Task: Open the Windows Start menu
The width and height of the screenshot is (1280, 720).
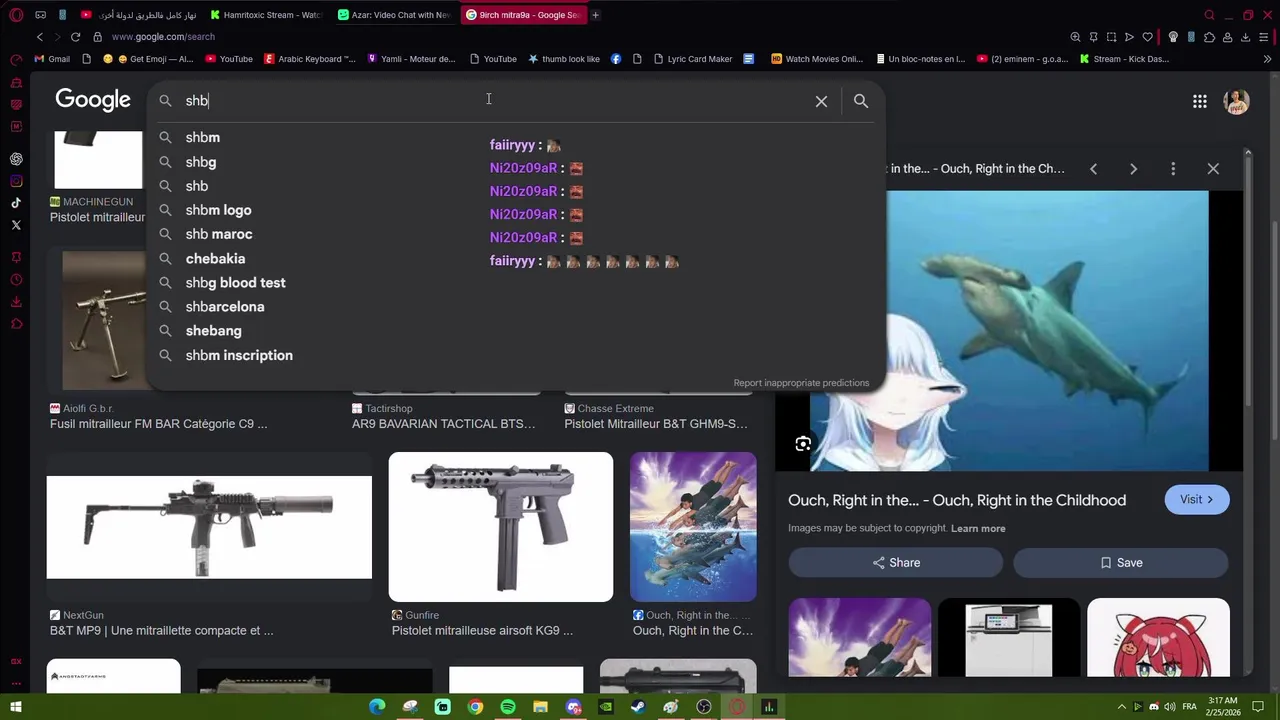Action: click(16, 707)
